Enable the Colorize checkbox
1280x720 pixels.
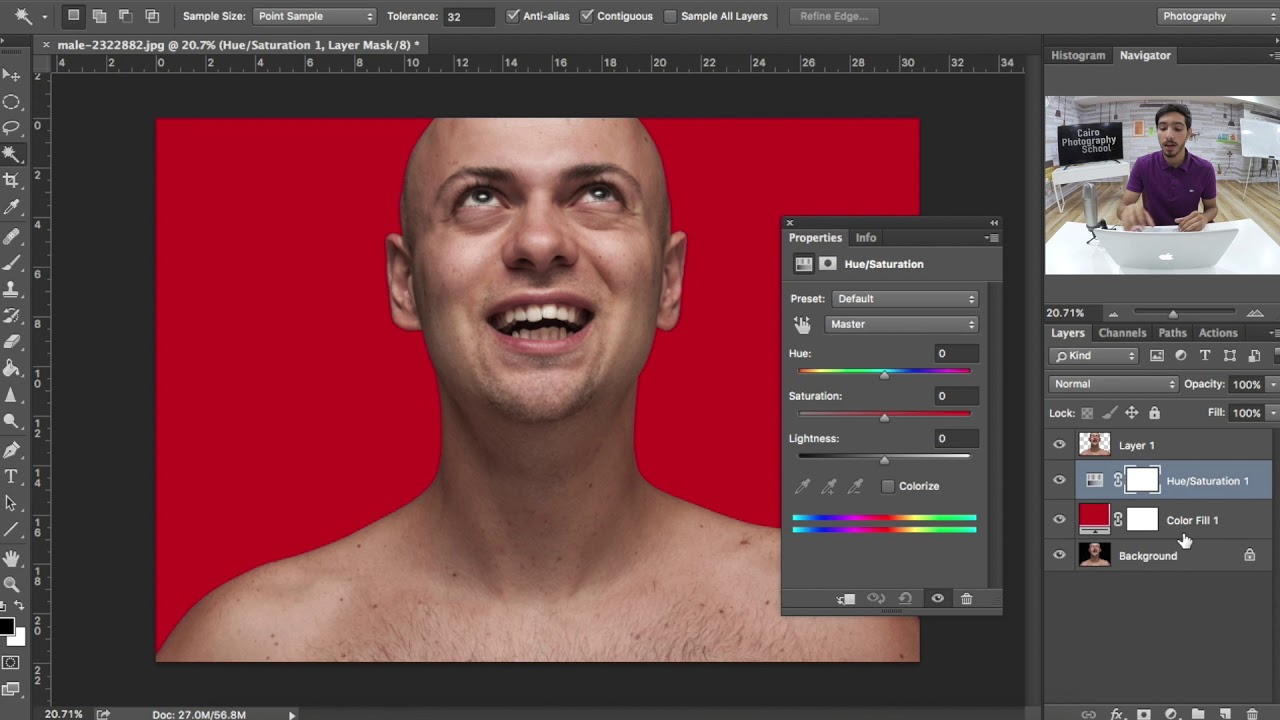click(888, 486)
